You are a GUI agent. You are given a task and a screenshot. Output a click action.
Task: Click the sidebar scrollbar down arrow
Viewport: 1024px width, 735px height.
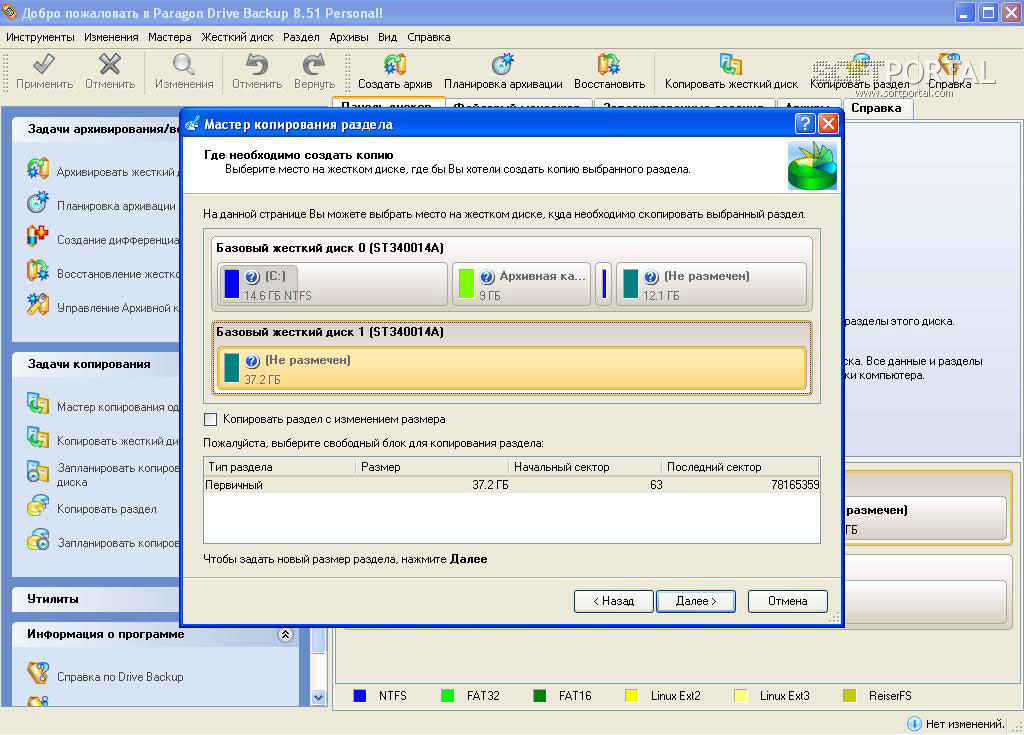[318, 696]
